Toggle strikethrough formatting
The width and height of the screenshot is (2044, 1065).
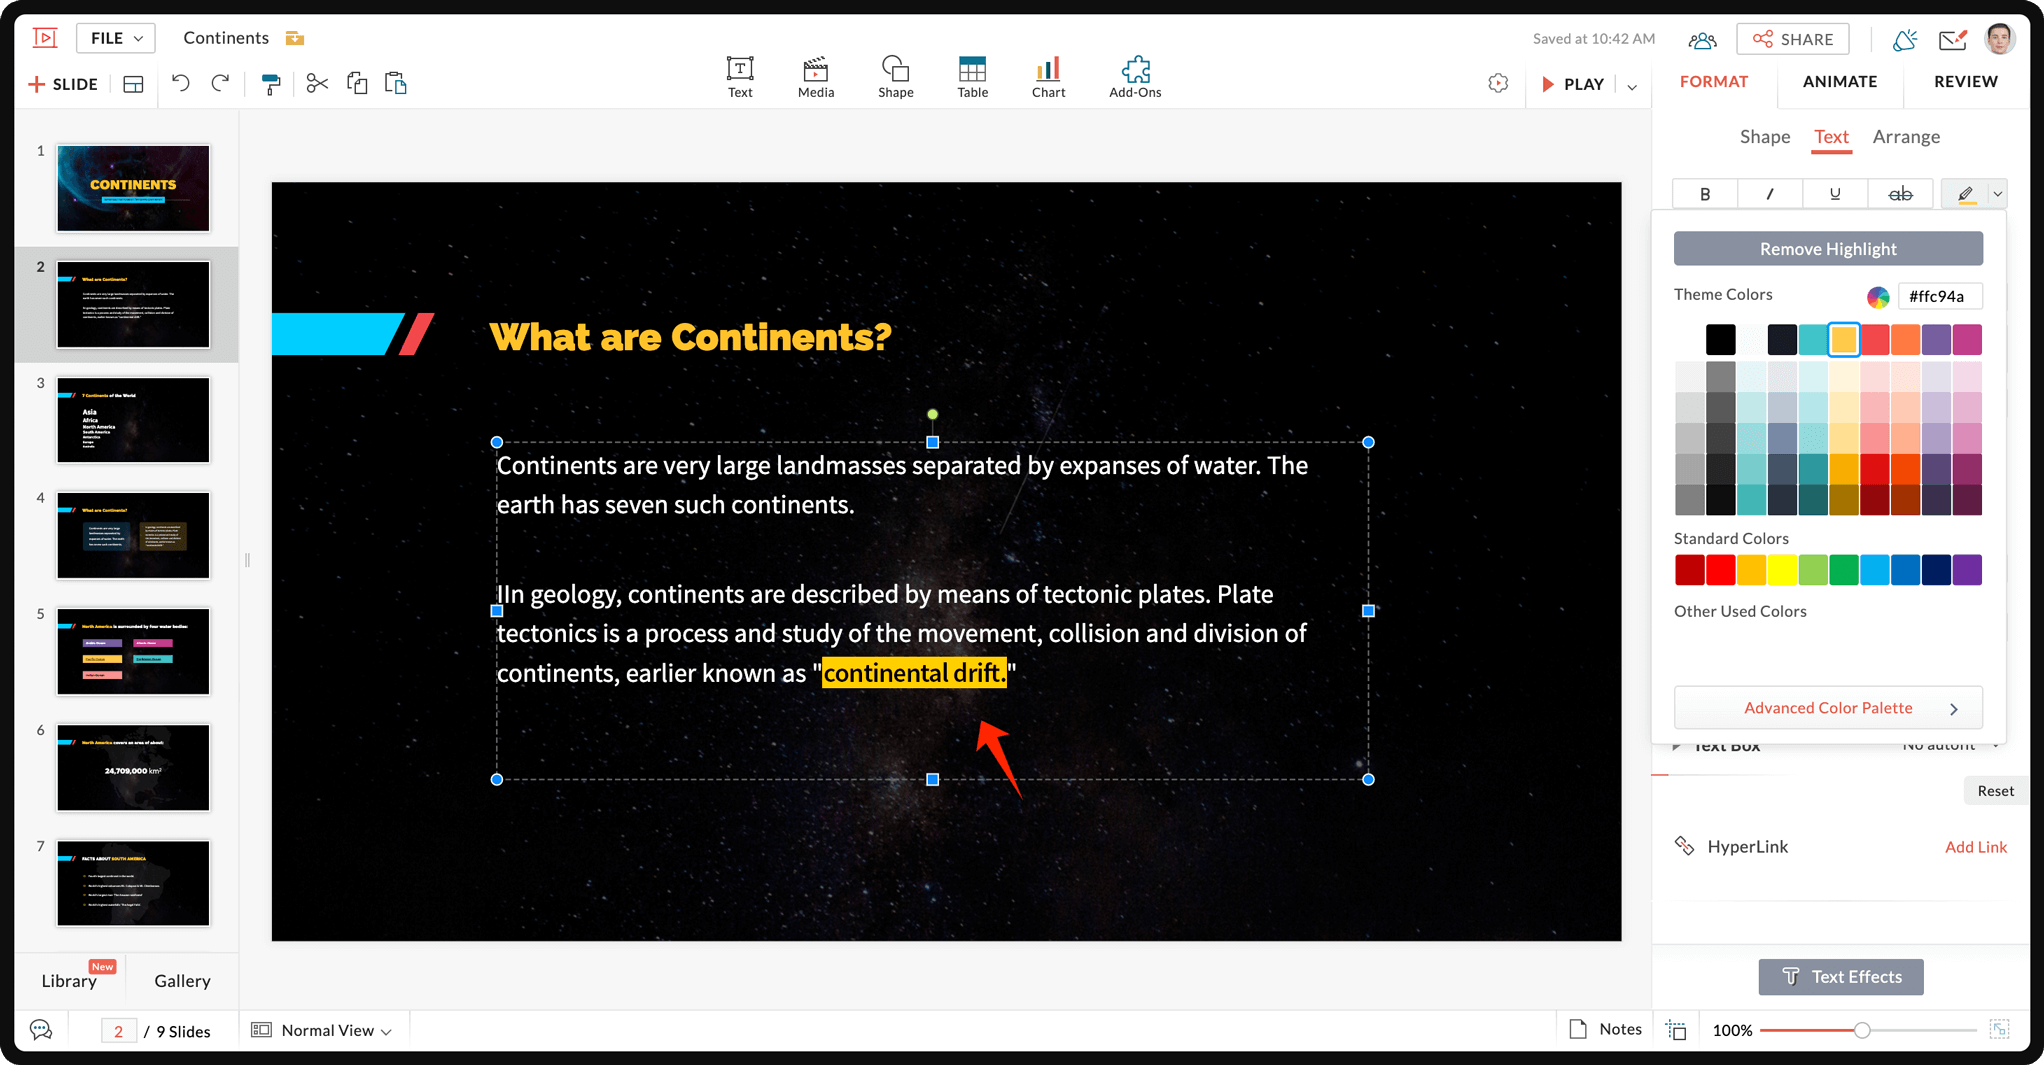tap(1900, 194)
